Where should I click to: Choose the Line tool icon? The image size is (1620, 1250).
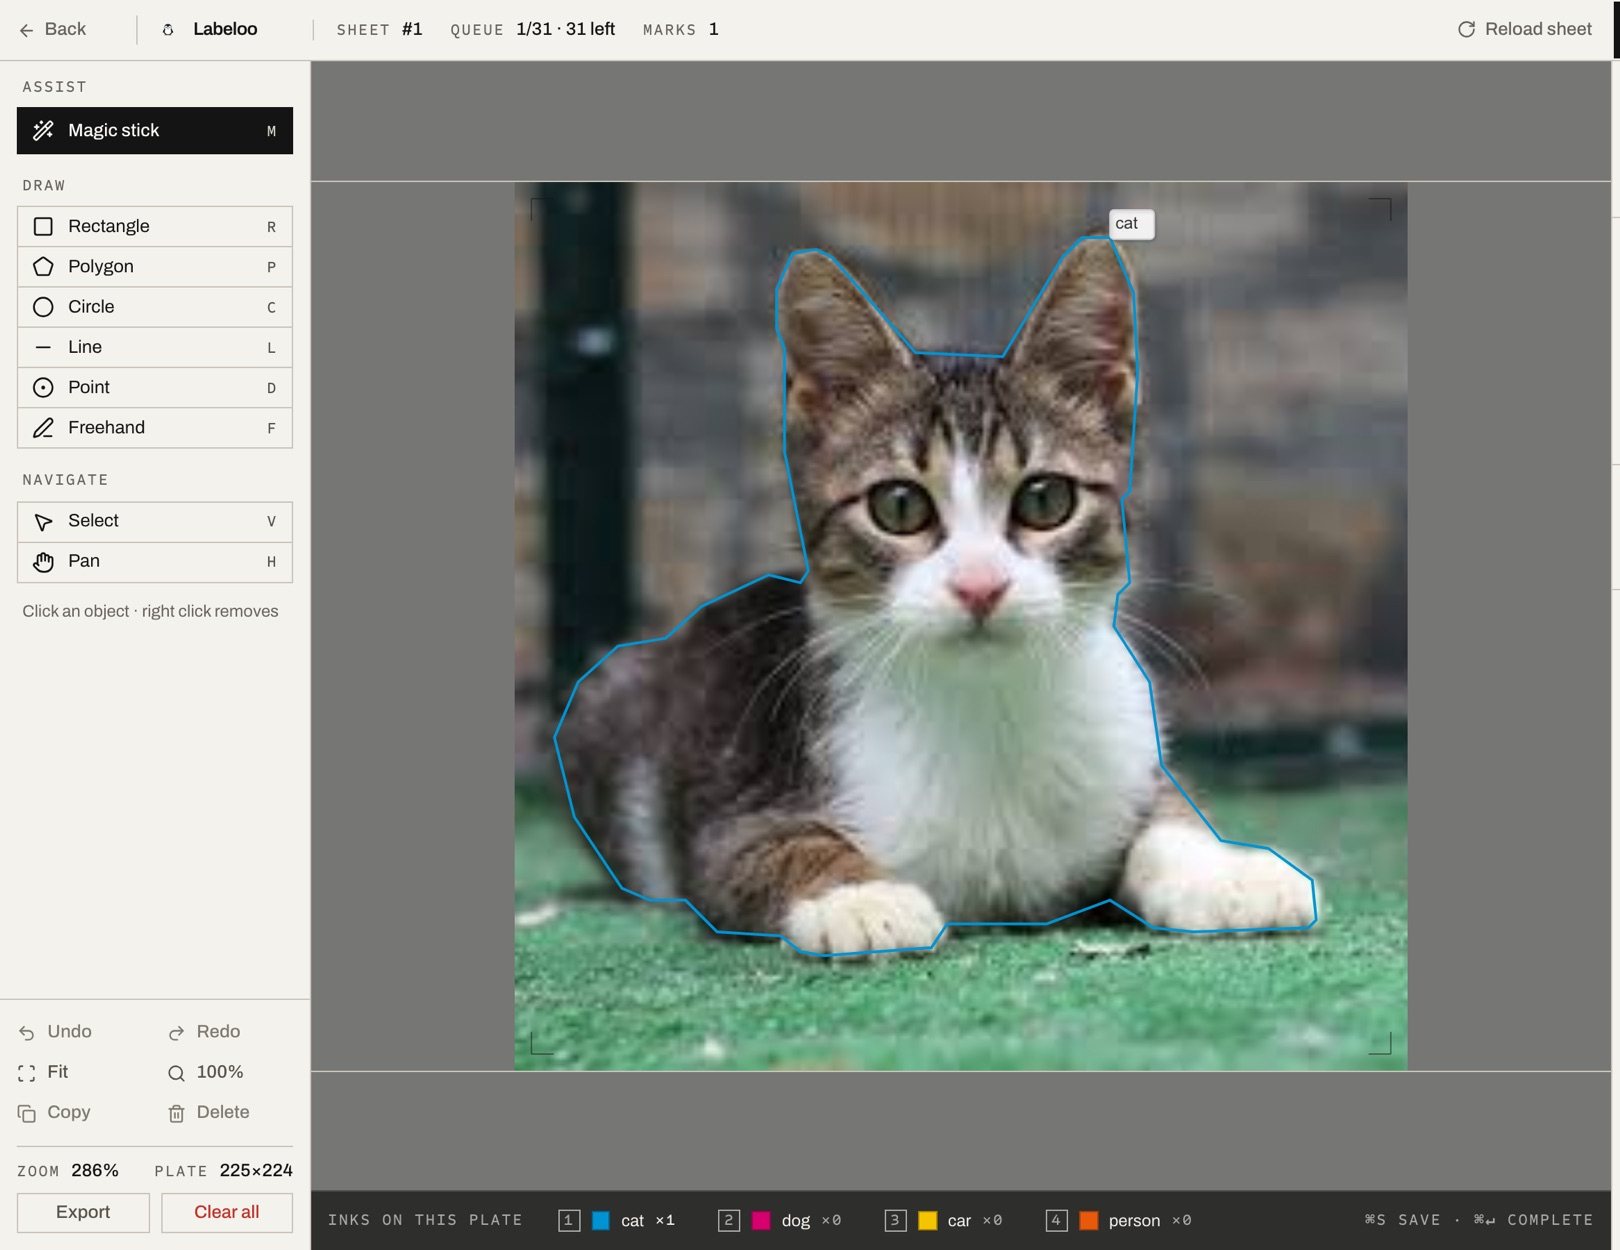(x=43, y=347)
